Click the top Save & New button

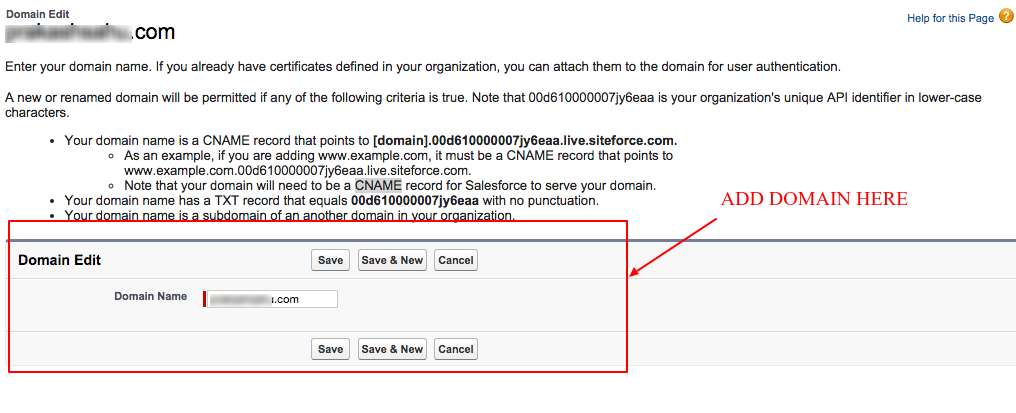[391, 260]
